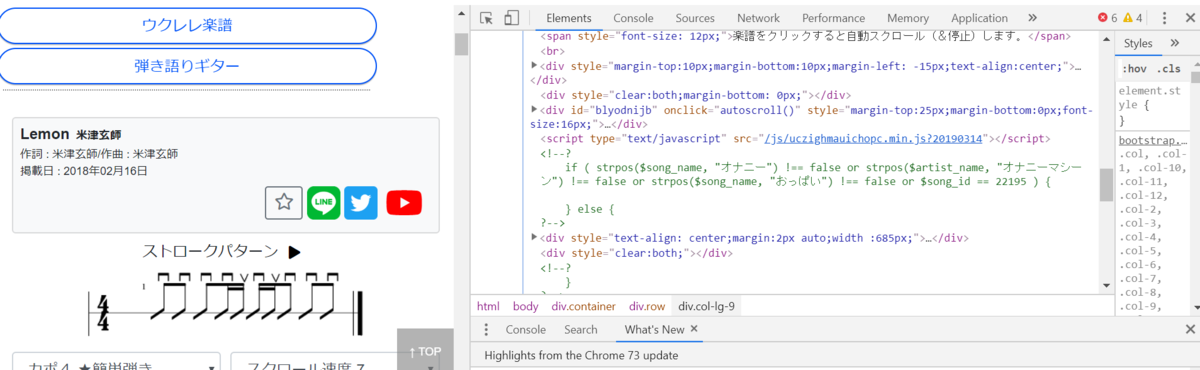Activate the inspect element picker icon
The width and height of the screenshot is (1200, 370).
(487, 18)
